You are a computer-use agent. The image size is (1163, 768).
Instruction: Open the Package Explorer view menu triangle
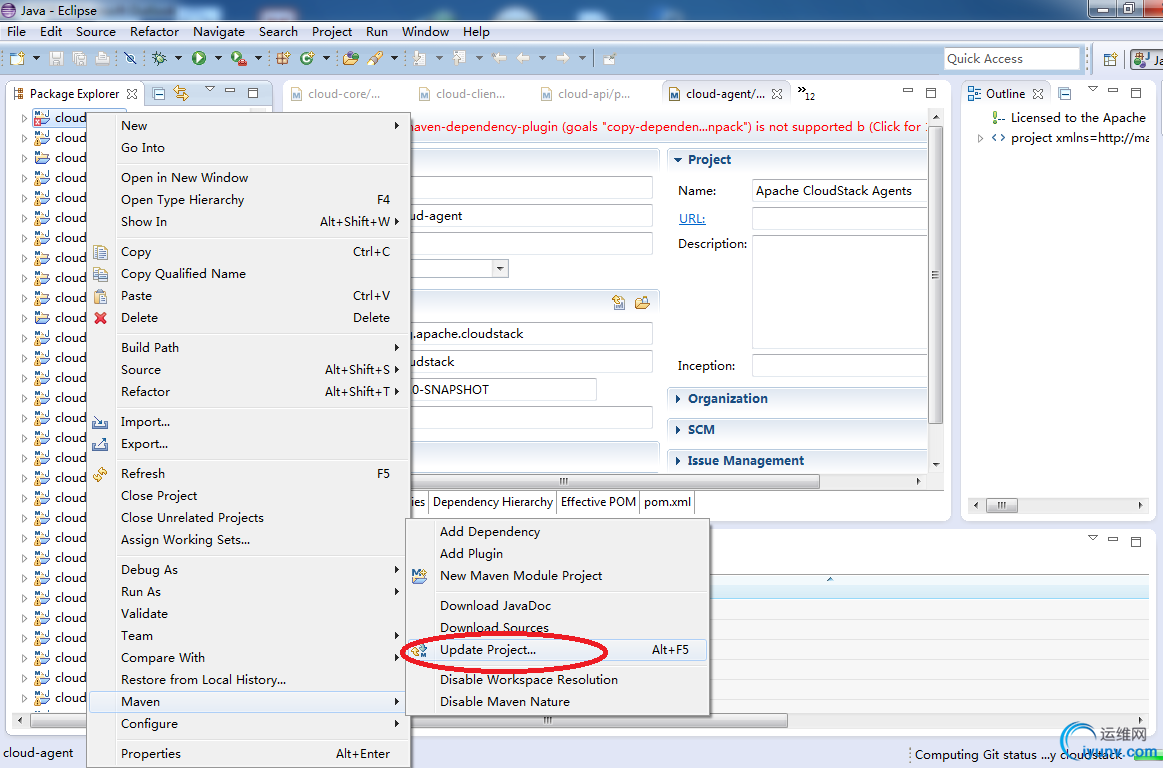[x=210, y=91]
